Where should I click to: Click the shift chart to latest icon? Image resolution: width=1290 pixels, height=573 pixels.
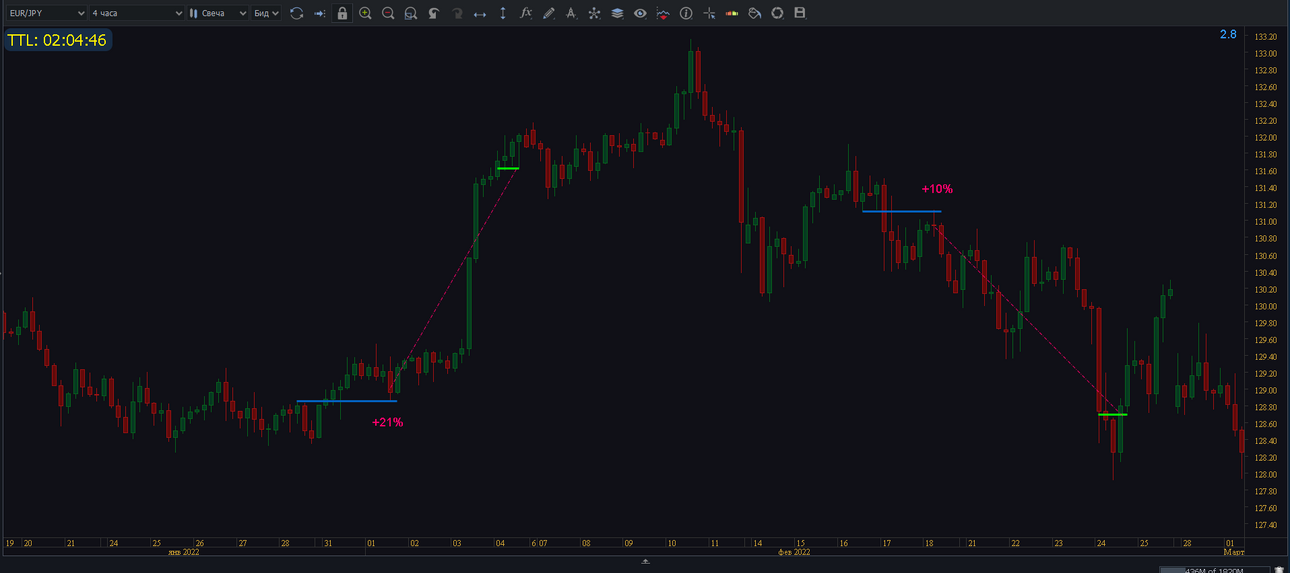click(319, 13)
